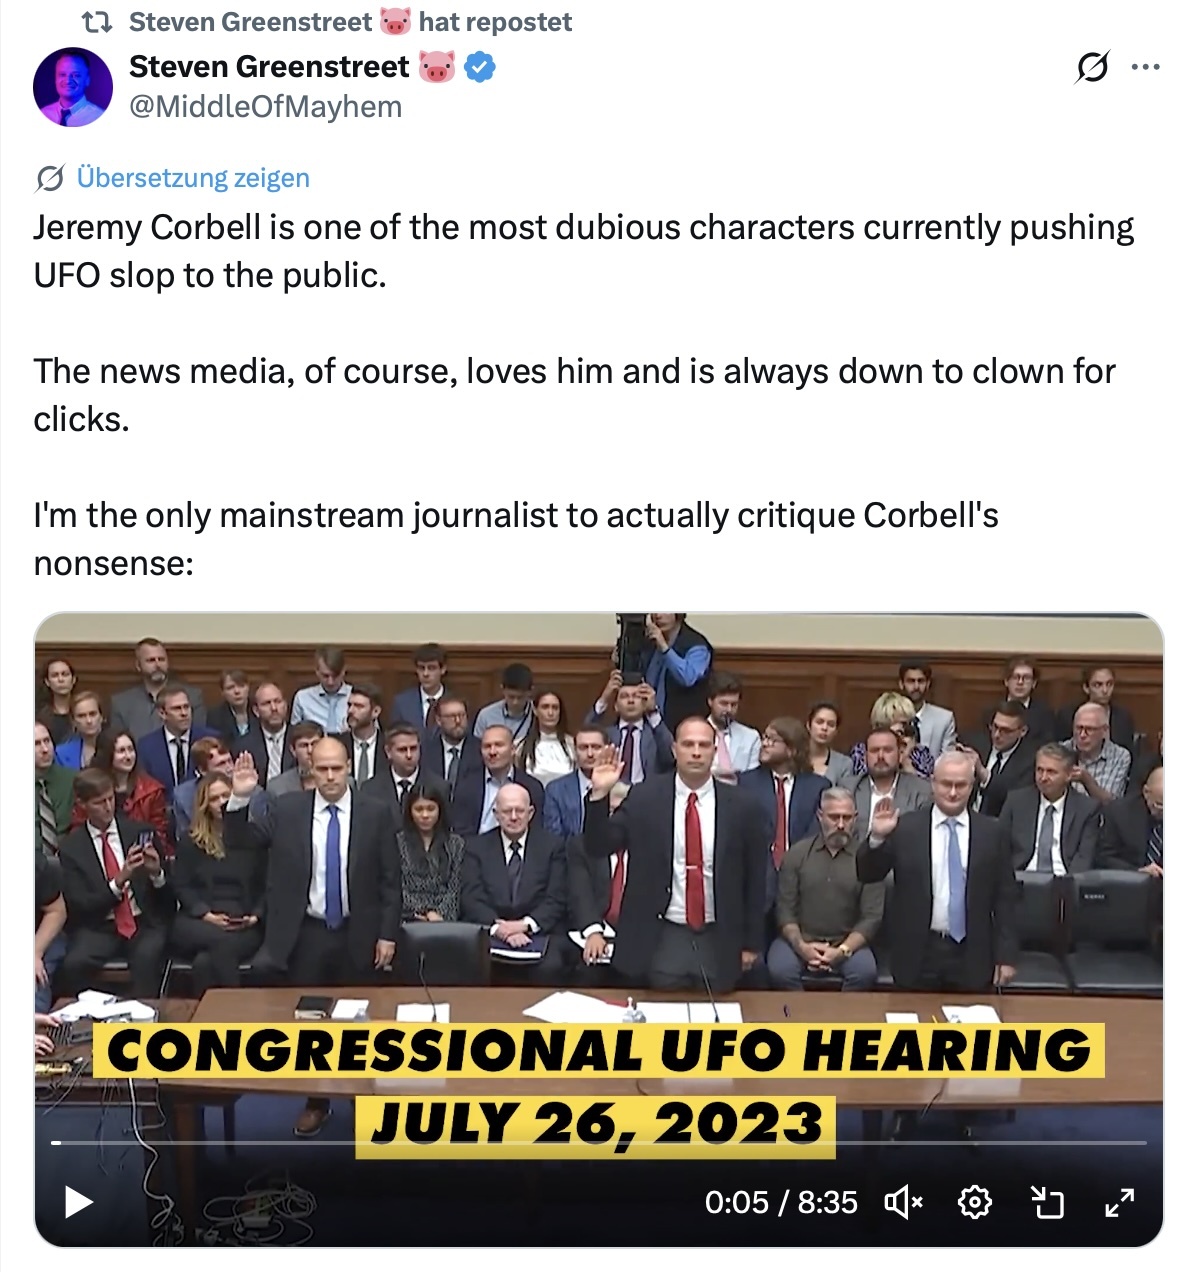
Task: Click the Steven Greenstreet display name
Action: click(x=269, y=66)
